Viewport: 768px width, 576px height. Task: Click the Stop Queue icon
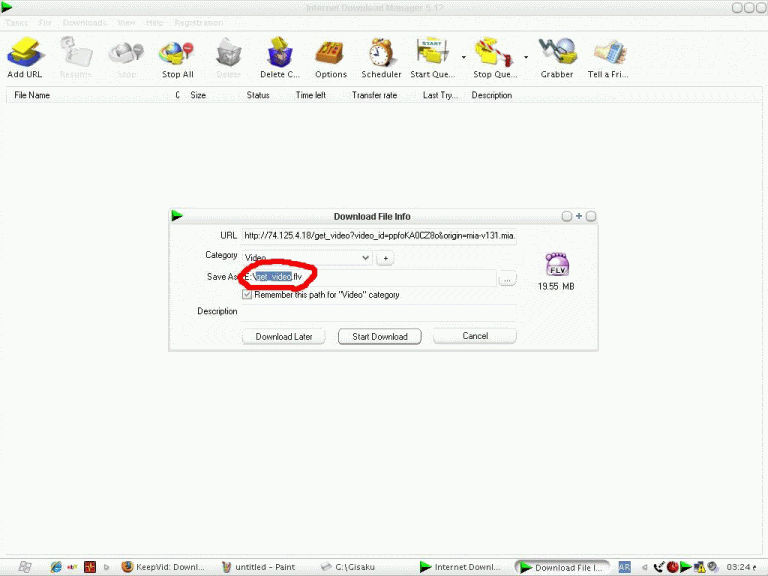pos(494,52)
